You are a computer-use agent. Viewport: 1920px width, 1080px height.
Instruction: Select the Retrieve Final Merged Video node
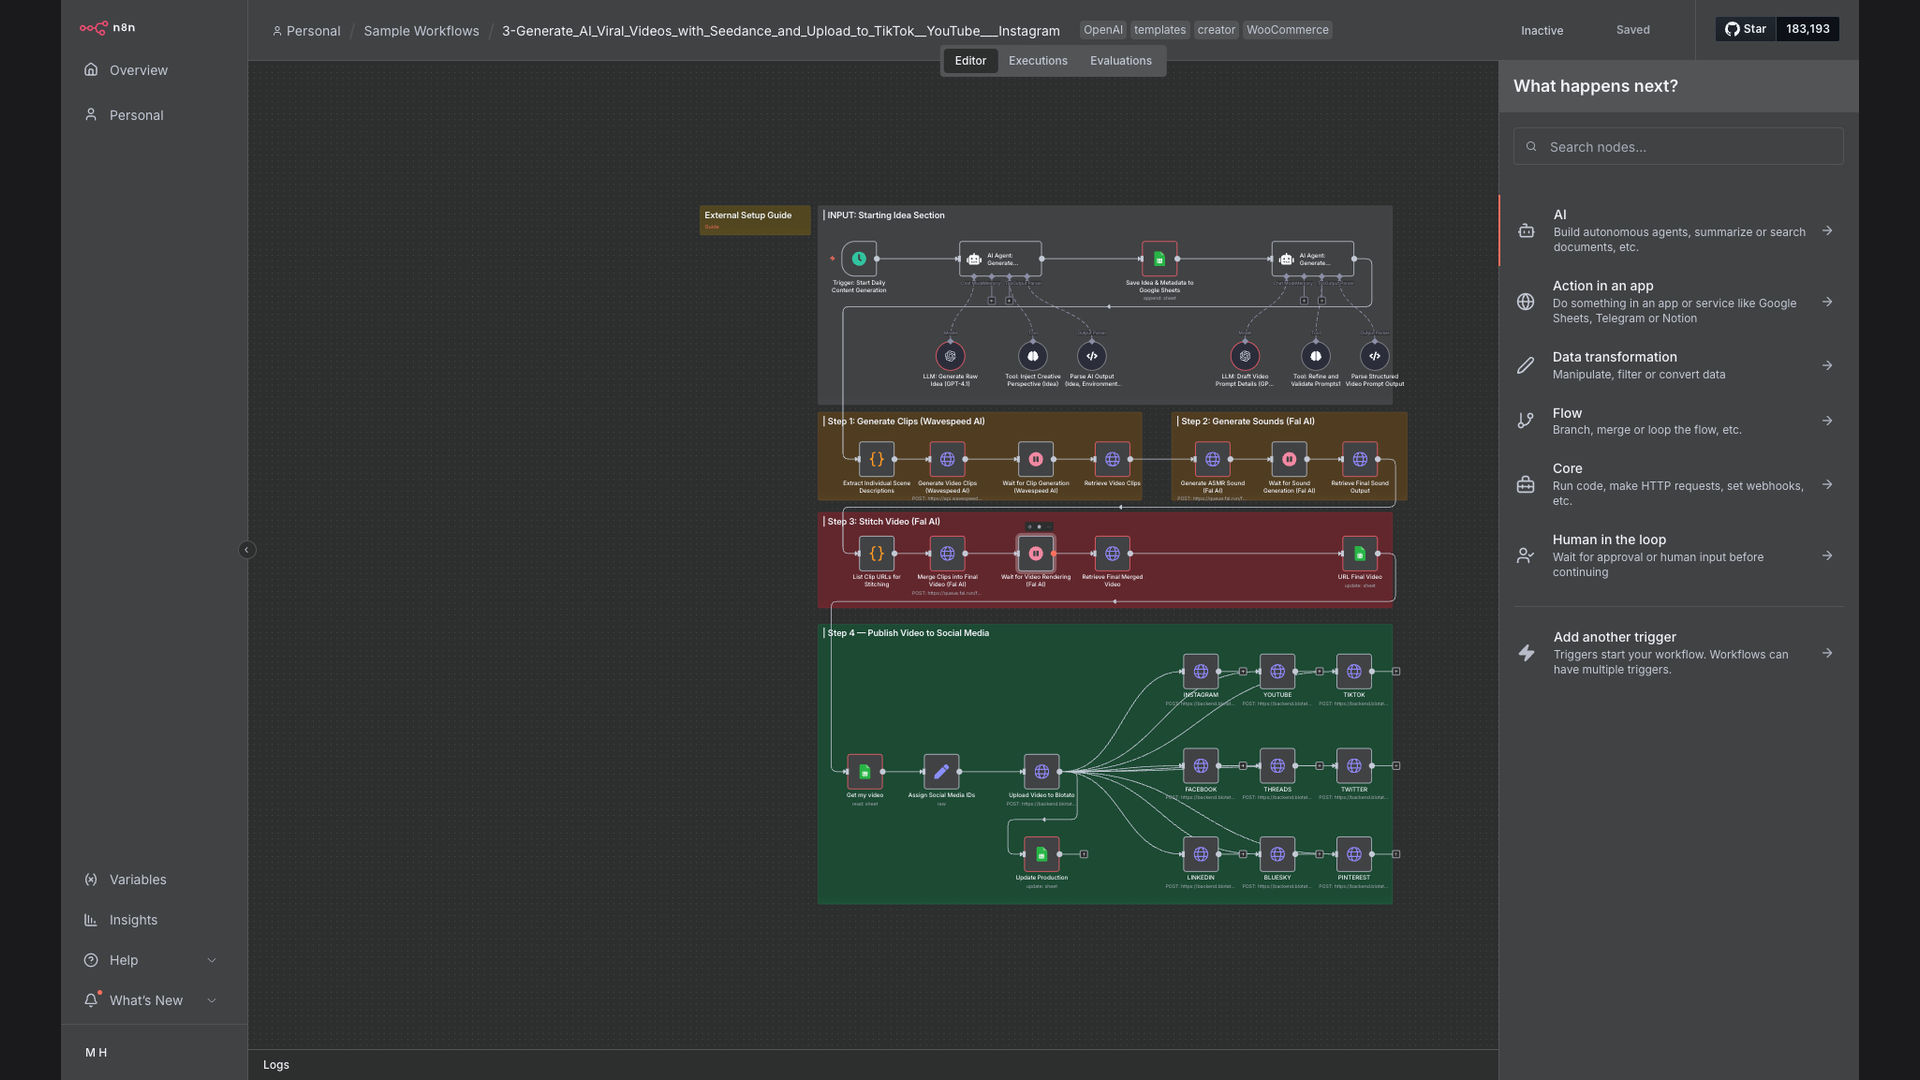pyautogui.click(x=1112, y=553)
